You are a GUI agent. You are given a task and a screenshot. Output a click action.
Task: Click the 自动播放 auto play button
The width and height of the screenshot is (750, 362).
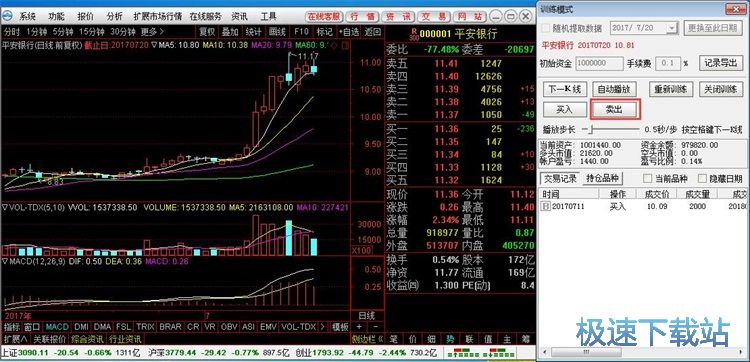[614, 89]
